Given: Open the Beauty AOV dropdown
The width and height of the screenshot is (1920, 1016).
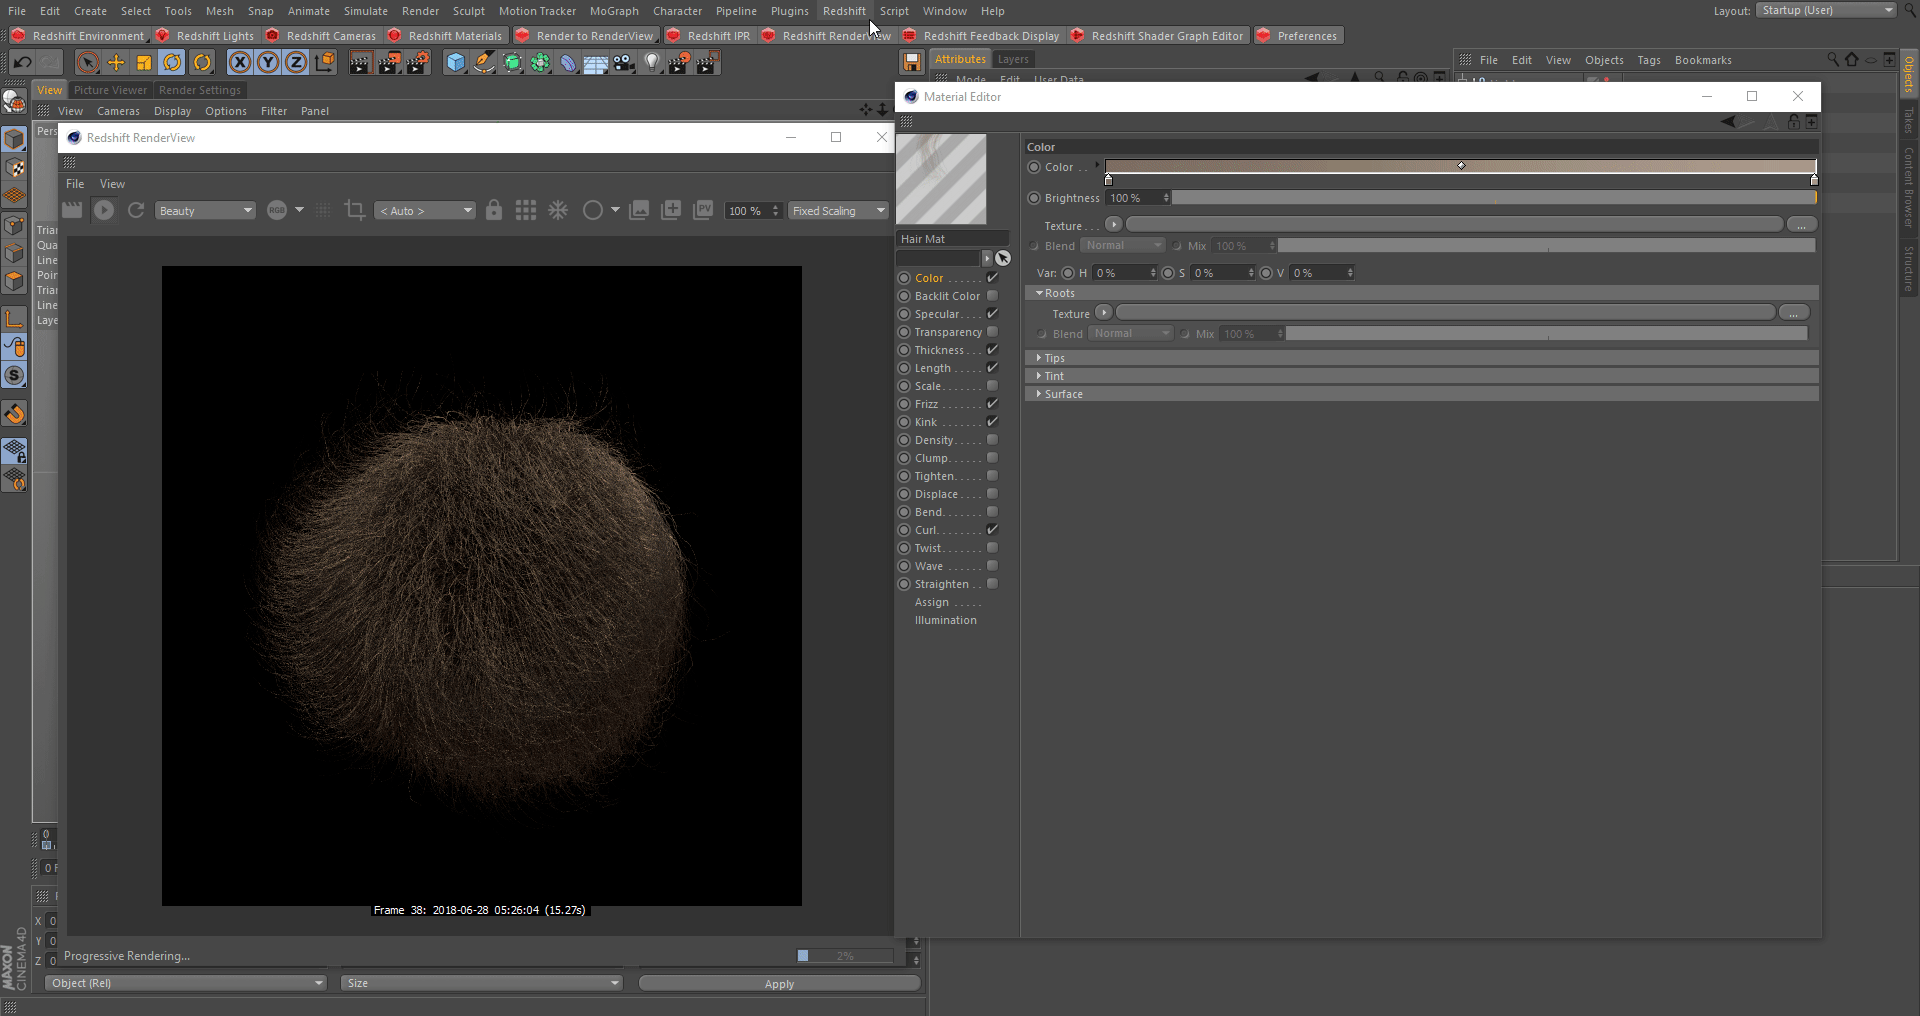Looking at the screenshot, I should coord(205,211).
